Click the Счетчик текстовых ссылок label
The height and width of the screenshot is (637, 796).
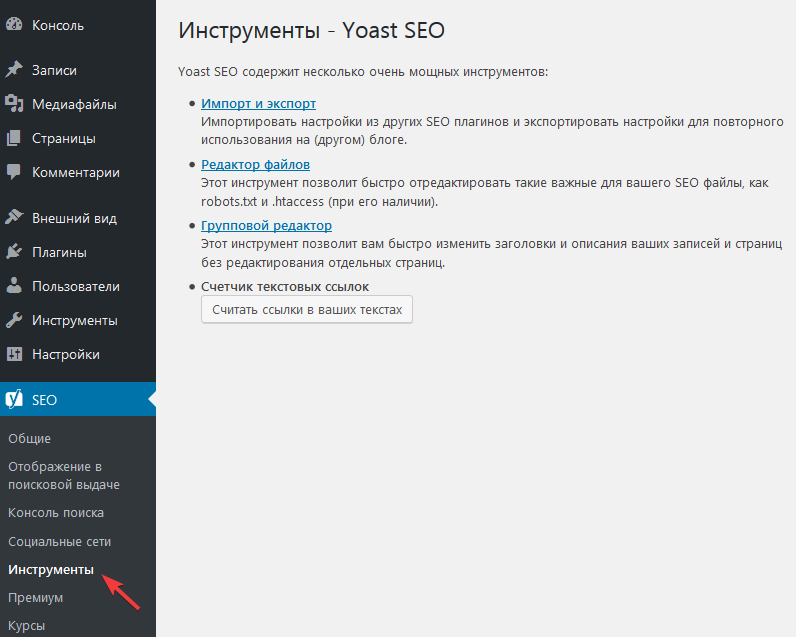coord(285,286)
